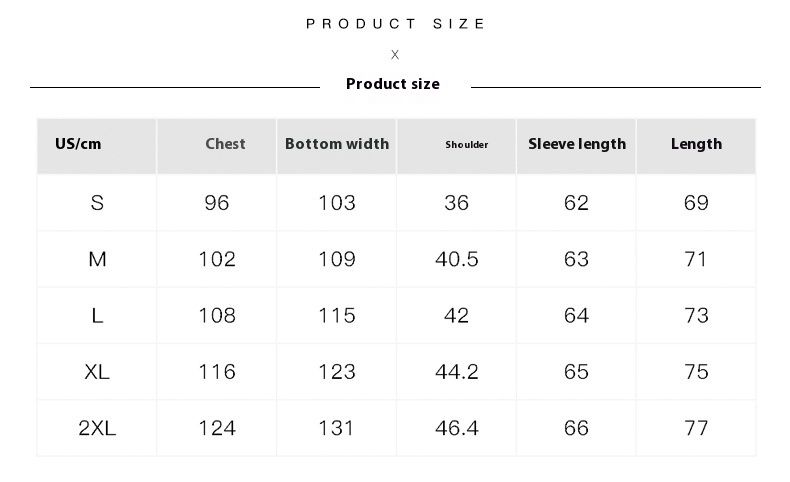Click the 44.2 shoulder value for XL

[x=457, y=372]
